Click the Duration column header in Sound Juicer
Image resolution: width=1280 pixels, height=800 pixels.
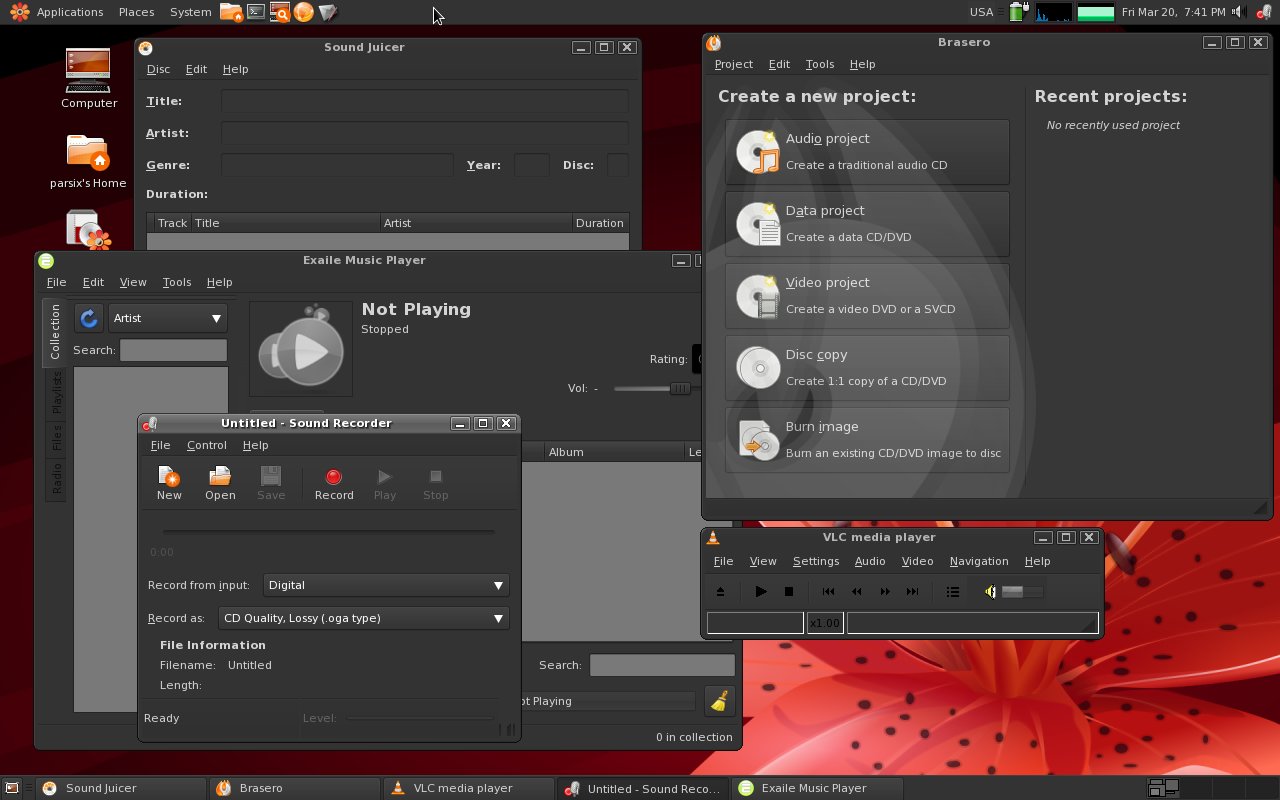600,223
